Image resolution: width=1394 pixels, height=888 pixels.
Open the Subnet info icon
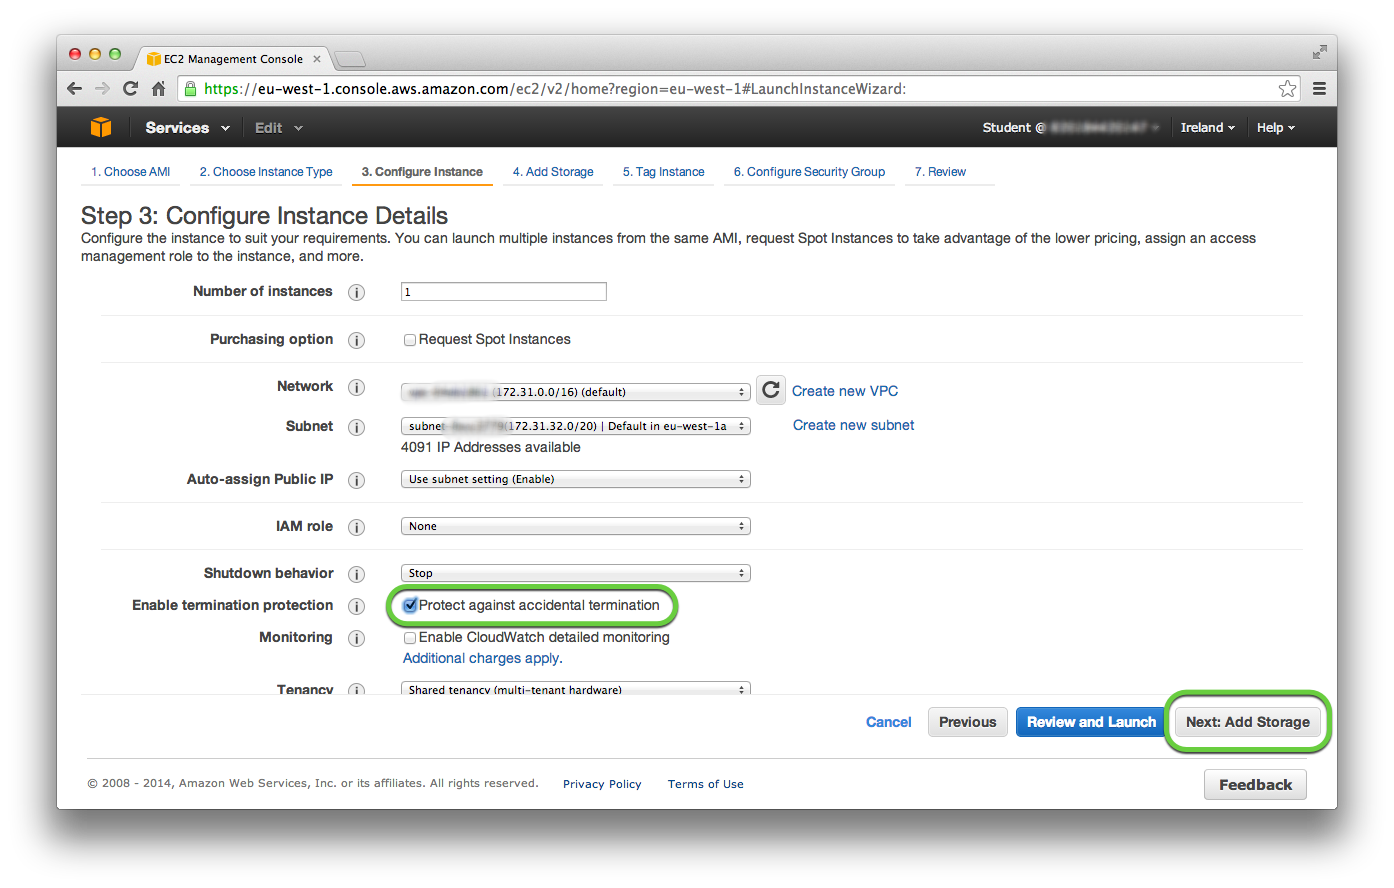coord(356,427)
